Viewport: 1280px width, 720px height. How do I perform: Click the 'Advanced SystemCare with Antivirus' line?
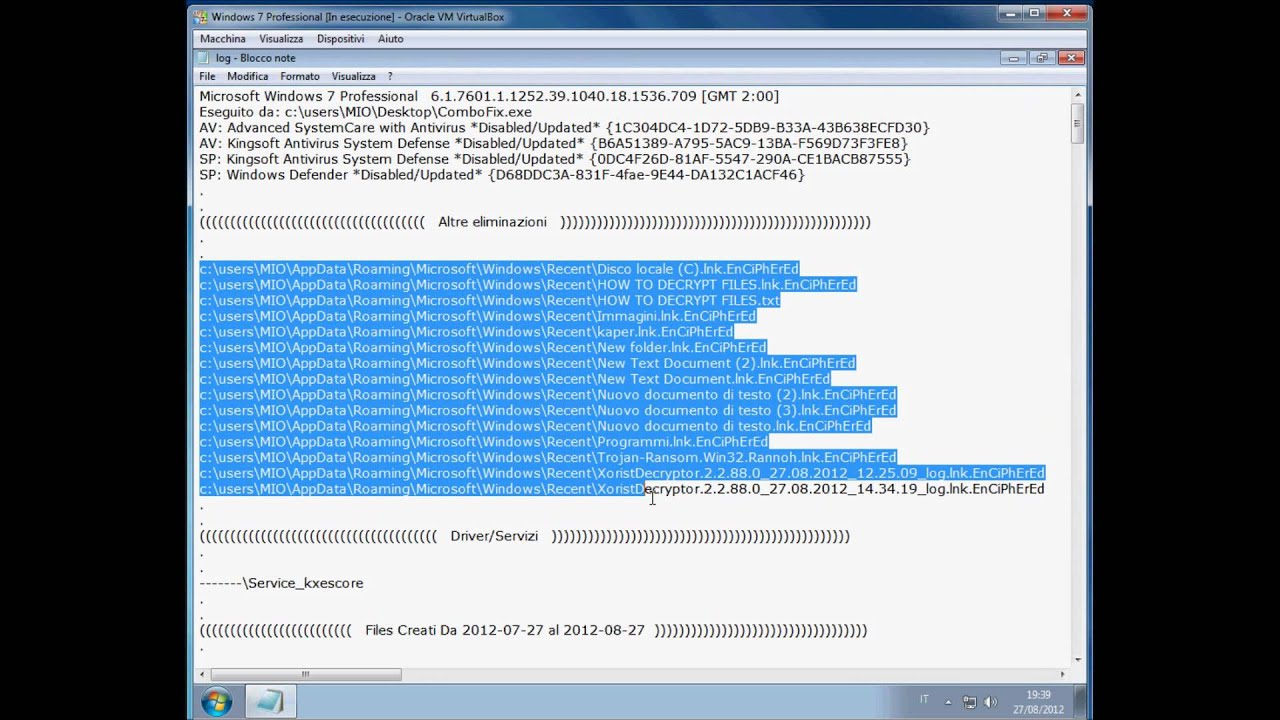564,128
